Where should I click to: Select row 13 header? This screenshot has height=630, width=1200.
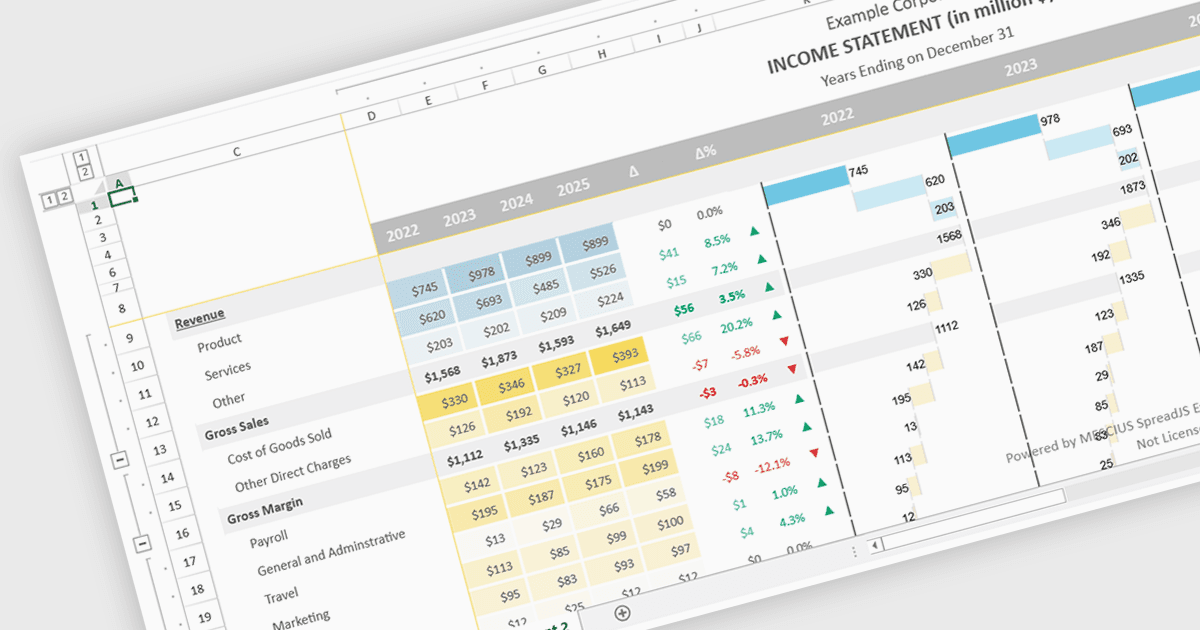tap(160, 450)
